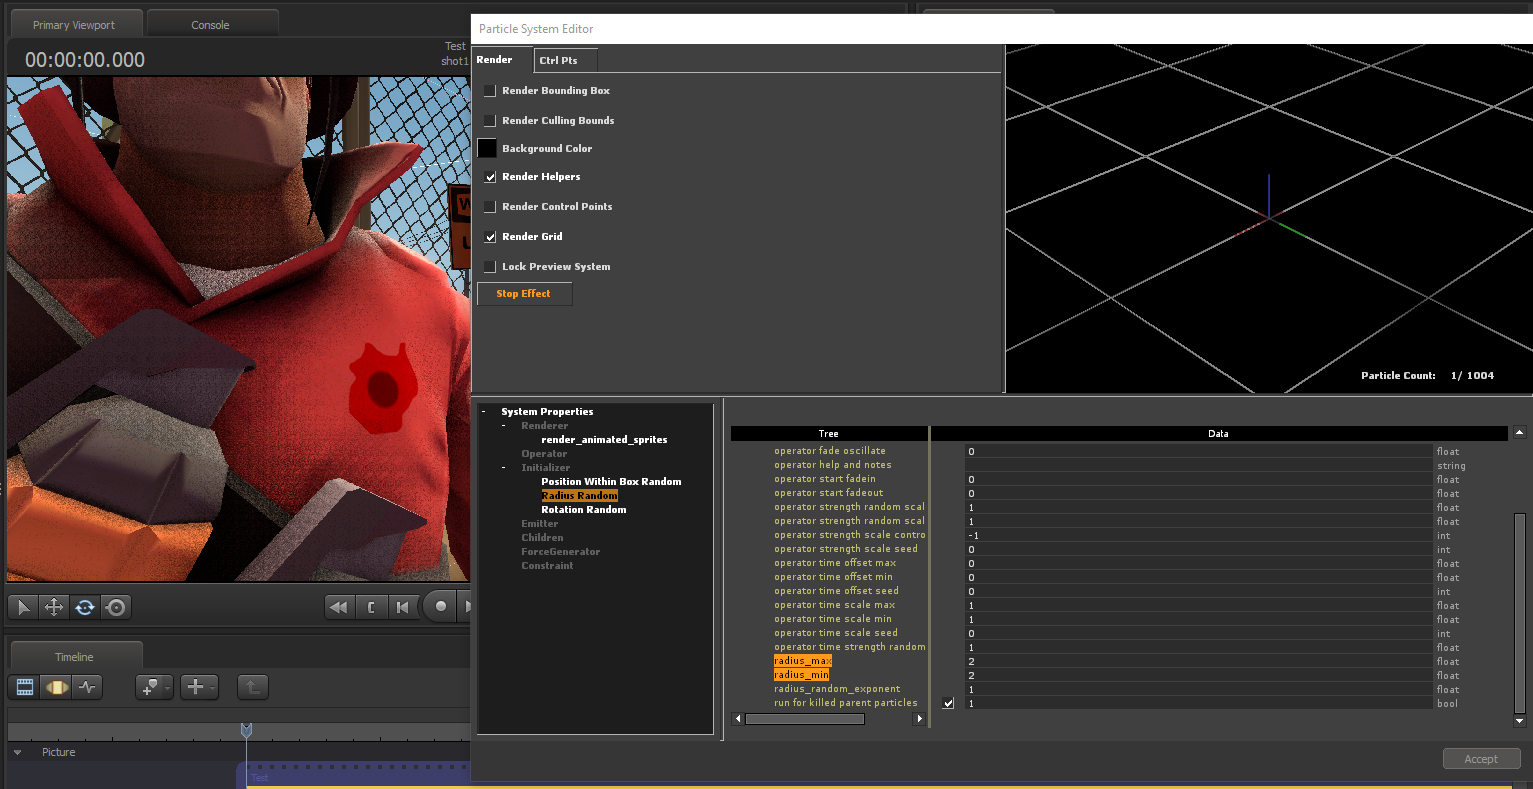Switch to the Motion Editor icon
The image size is (1533, 789).
coord(57,687)
